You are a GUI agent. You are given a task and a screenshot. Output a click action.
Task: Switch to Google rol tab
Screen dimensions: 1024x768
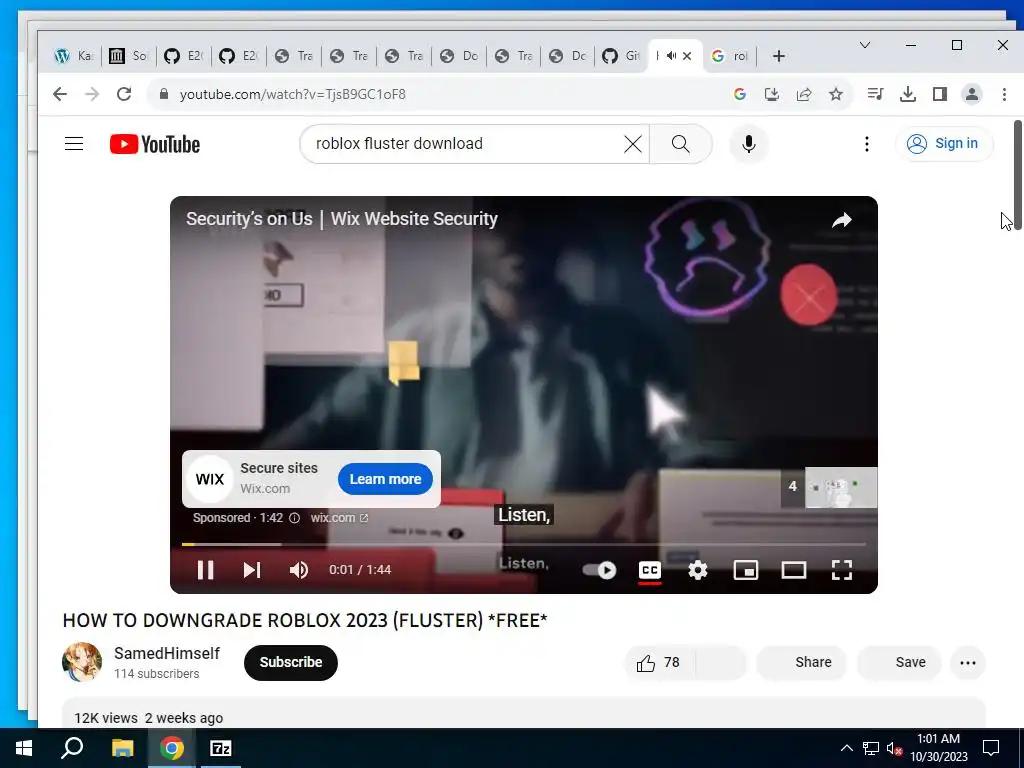(729, 56)
